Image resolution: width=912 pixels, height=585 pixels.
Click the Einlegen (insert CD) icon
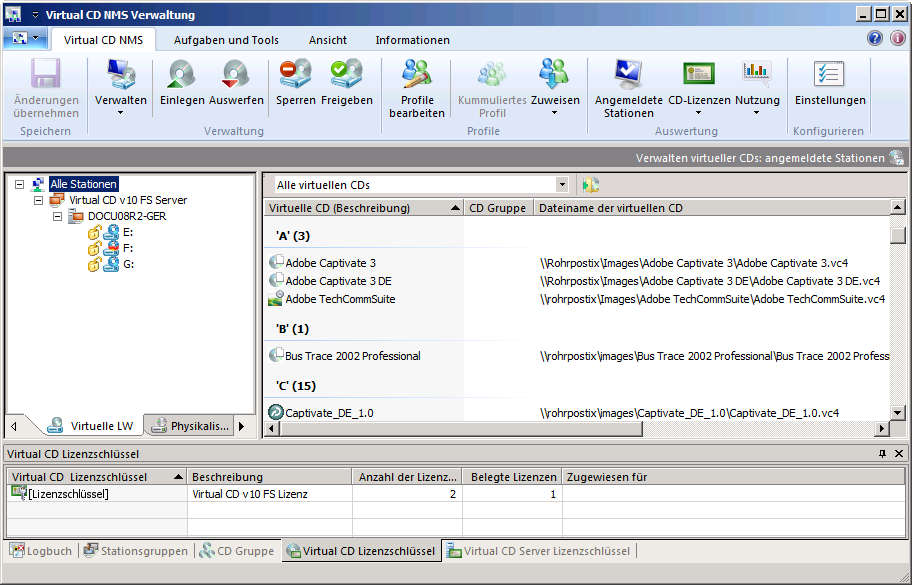182,76
